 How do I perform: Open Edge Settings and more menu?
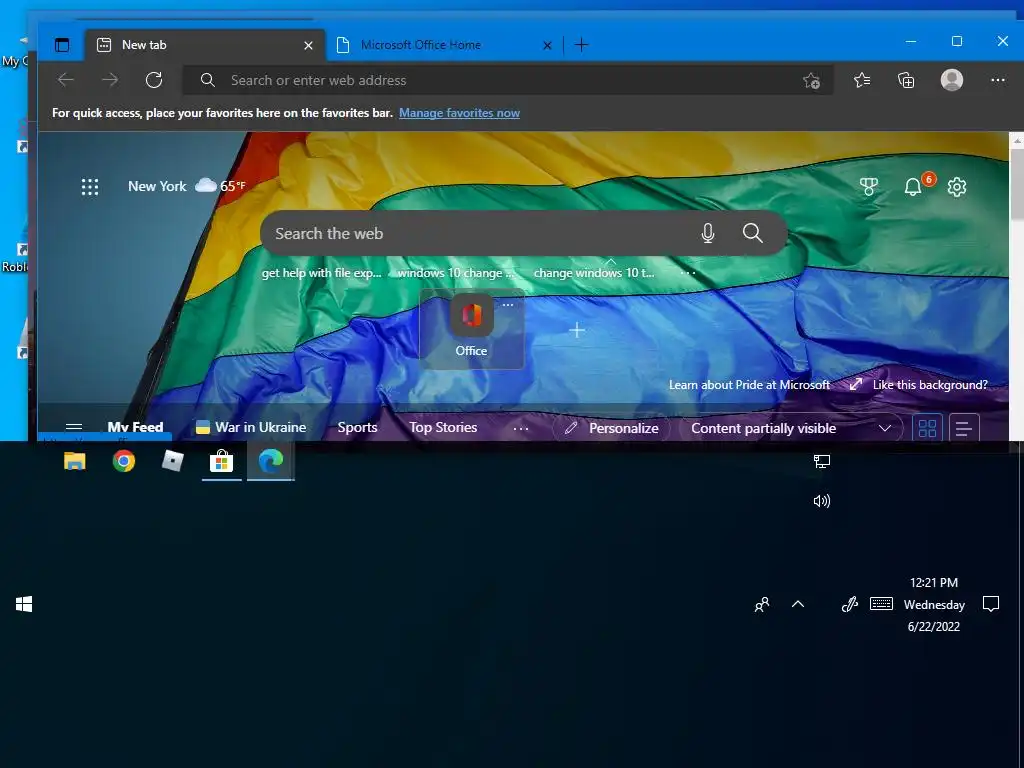pos(998,80)
